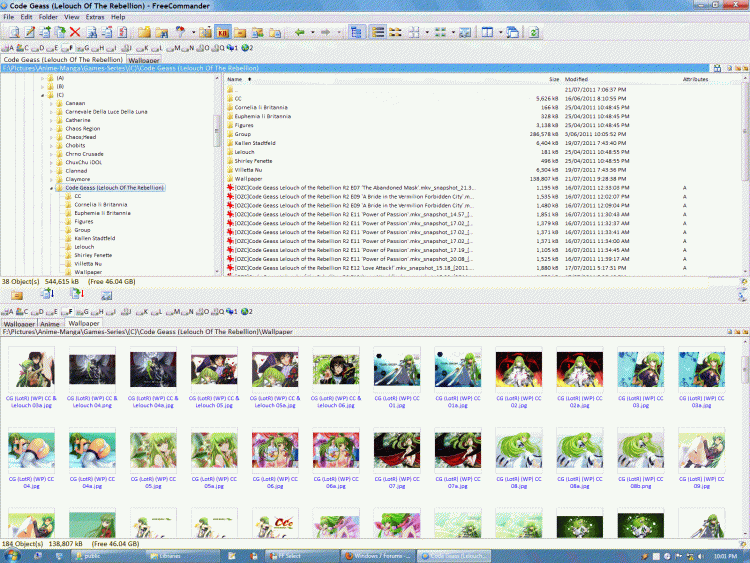Click the Forward arrow icon
The width and height of the screenshot is (750, 563).
tap(326, 32)
